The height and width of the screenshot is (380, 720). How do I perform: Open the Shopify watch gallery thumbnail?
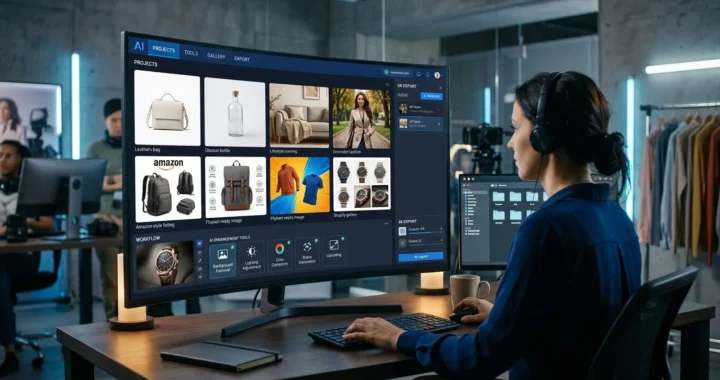pyautogui.click(x=362, y=184)
